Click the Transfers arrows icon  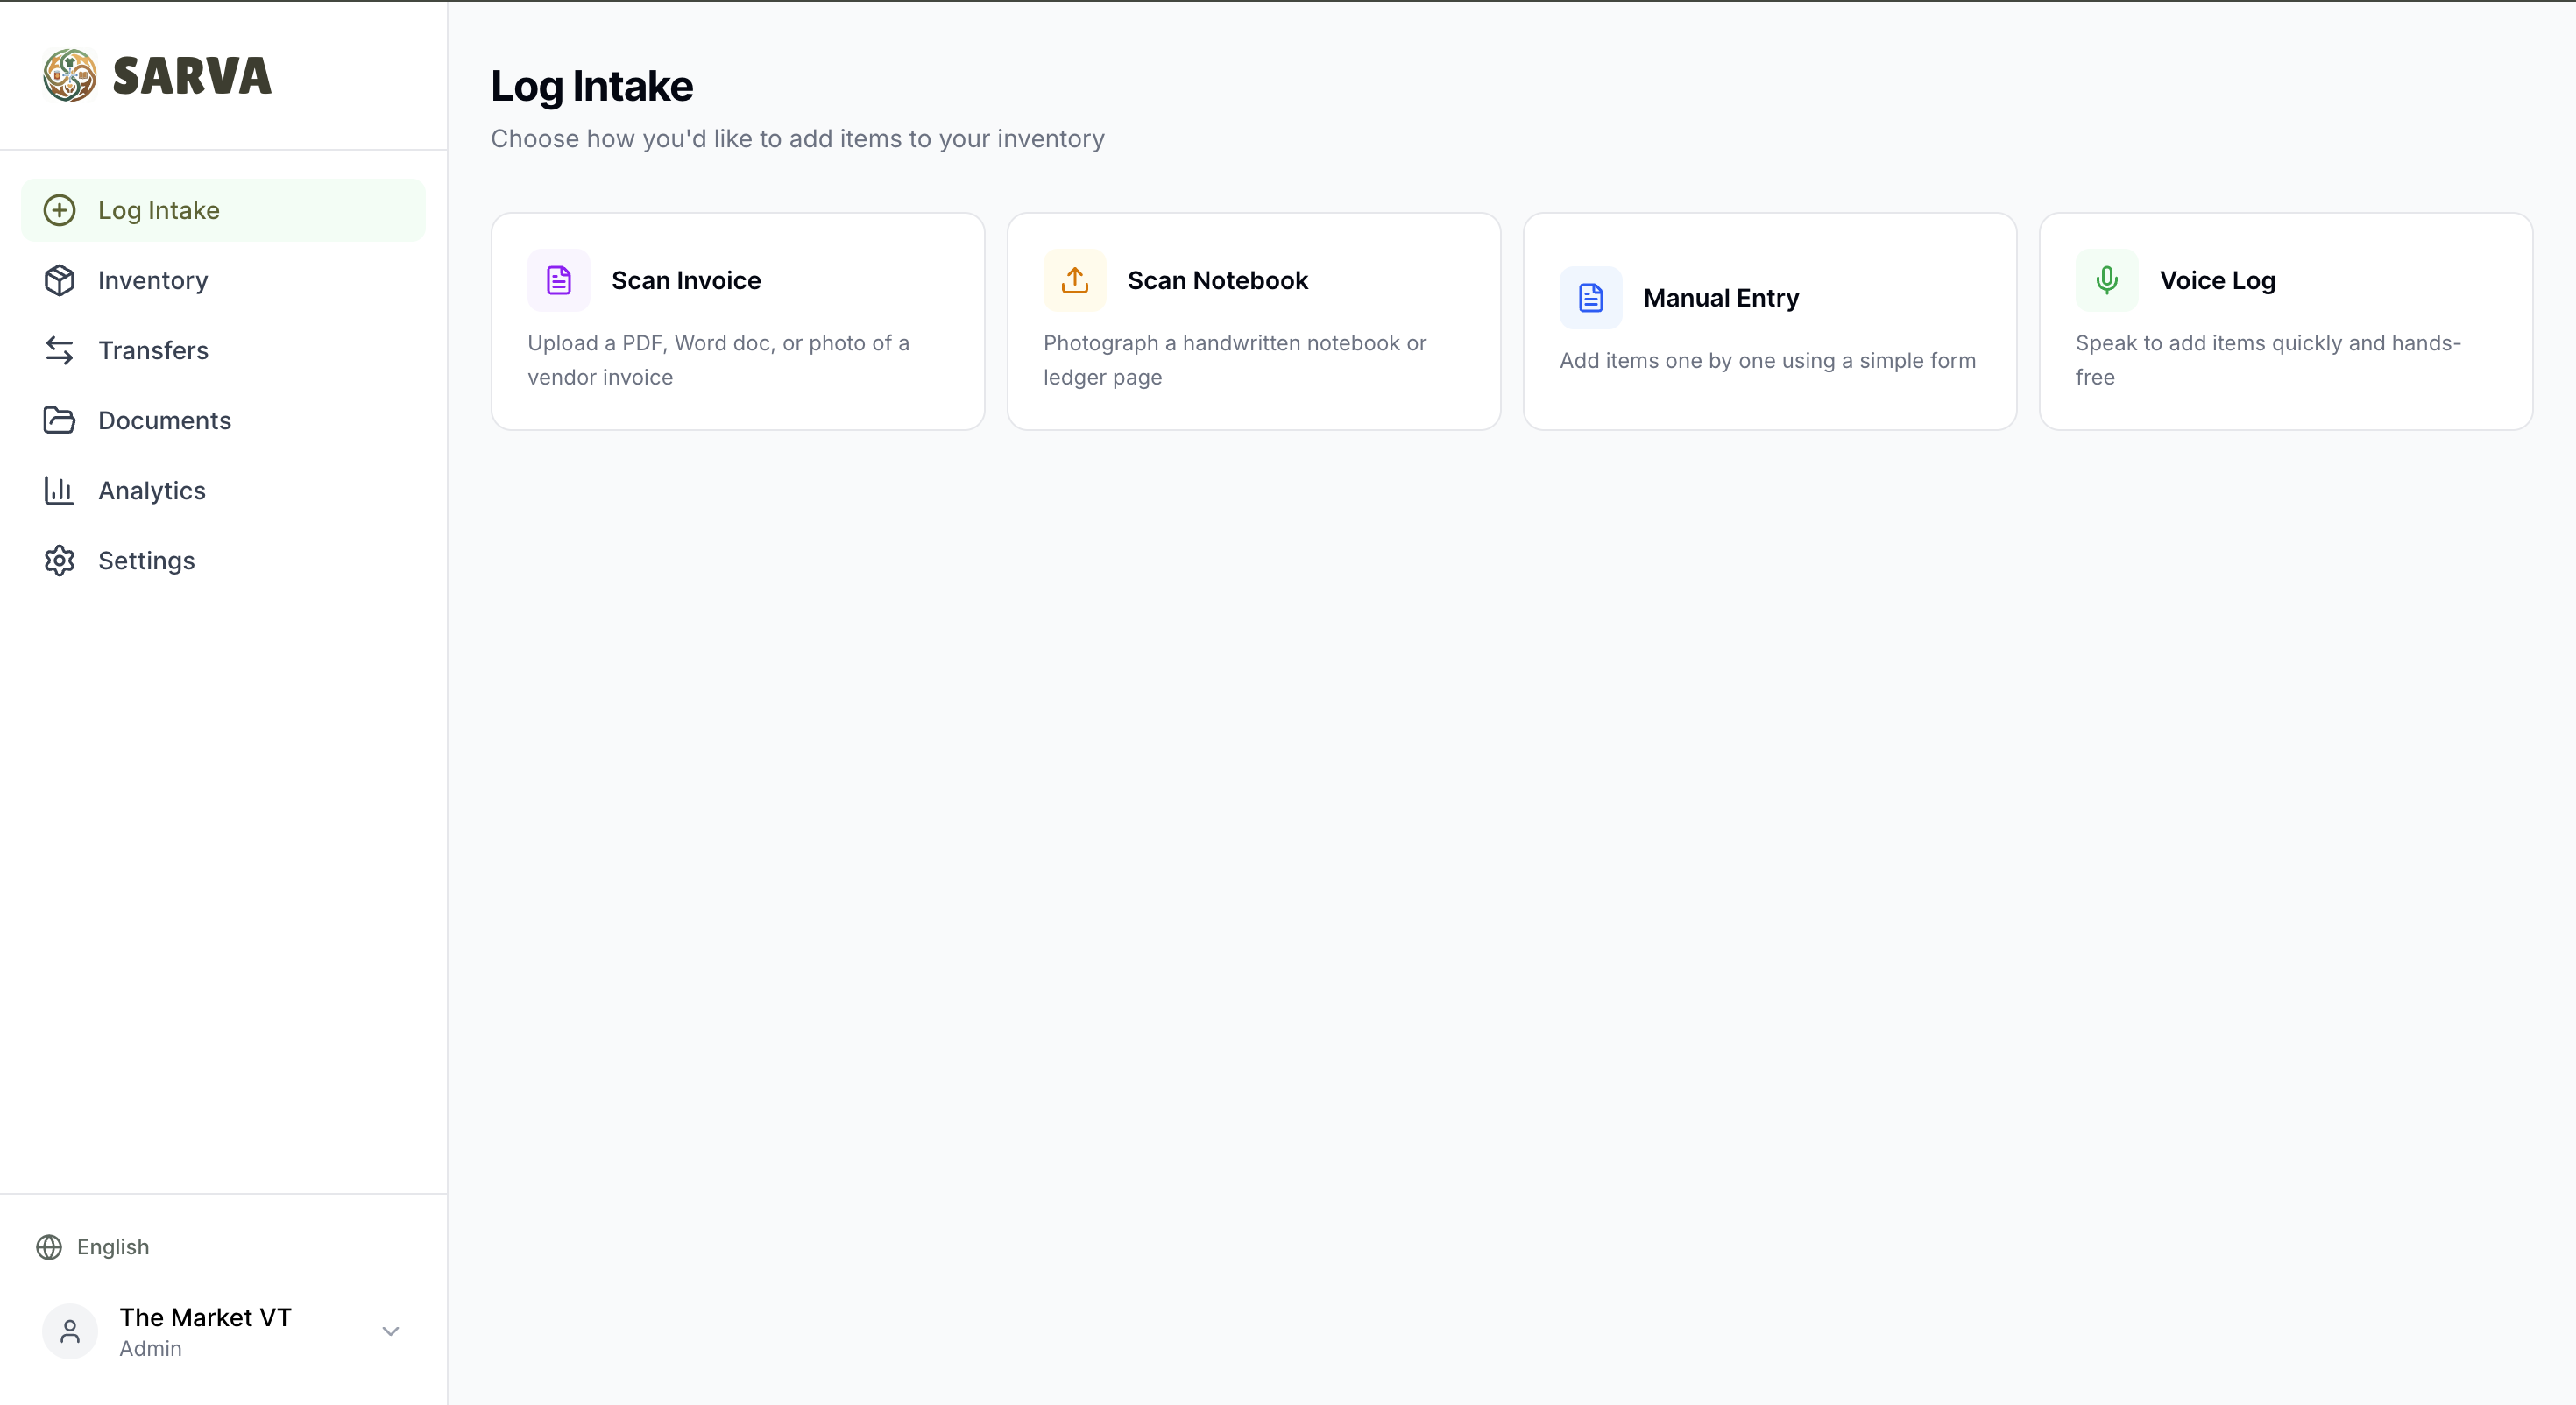60,350
